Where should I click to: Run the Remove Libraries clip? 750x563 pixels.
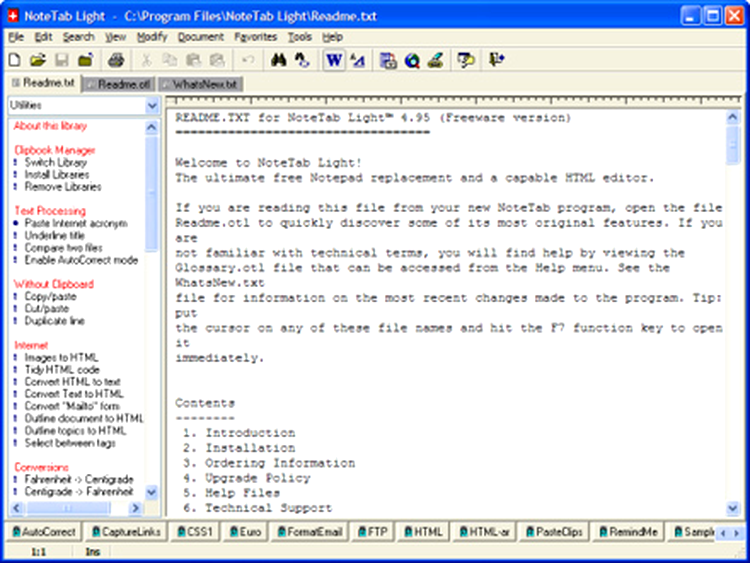click(x=63, y=187)
